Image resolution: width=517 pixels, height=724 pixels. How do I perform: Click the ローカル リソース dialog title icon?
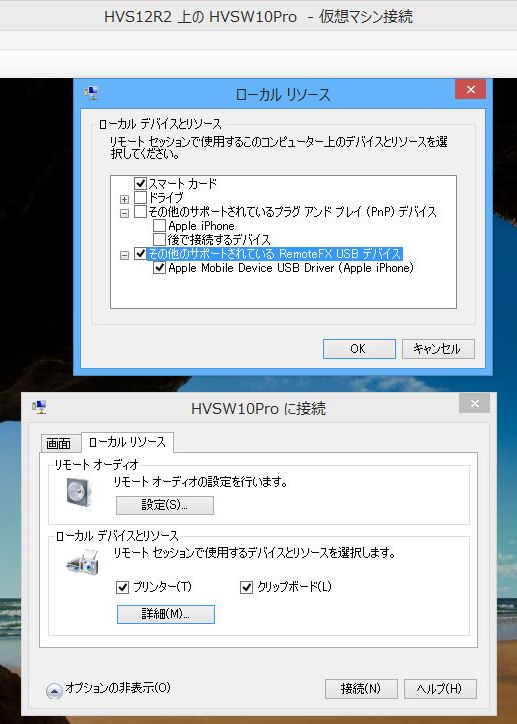(x=92, y=93)
